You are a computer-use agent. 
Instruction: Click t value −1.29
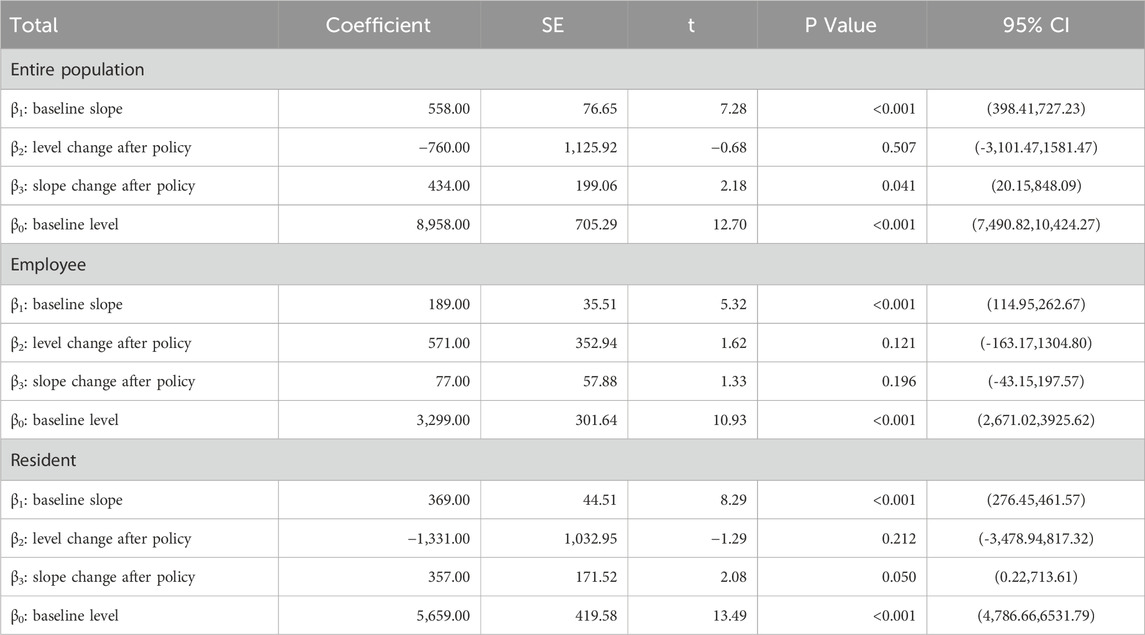[729, 539]
